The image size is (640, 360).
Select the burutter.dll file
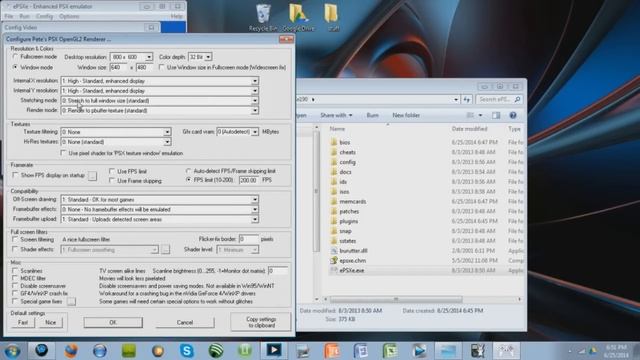pos(353,251)
